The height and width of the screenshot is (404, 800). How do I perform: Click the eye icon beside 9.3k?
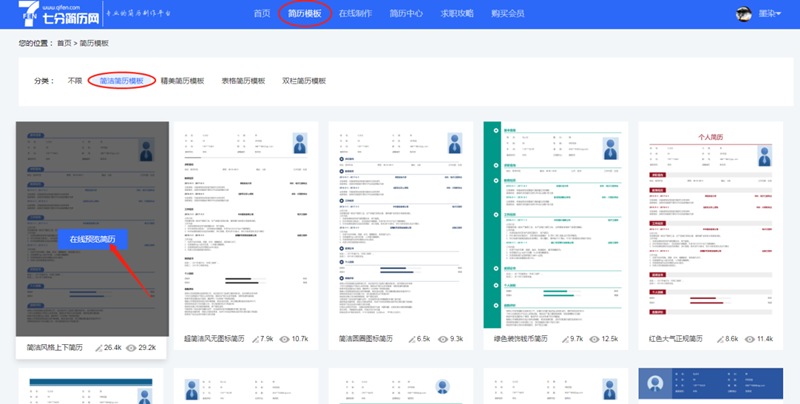(443, 339)
